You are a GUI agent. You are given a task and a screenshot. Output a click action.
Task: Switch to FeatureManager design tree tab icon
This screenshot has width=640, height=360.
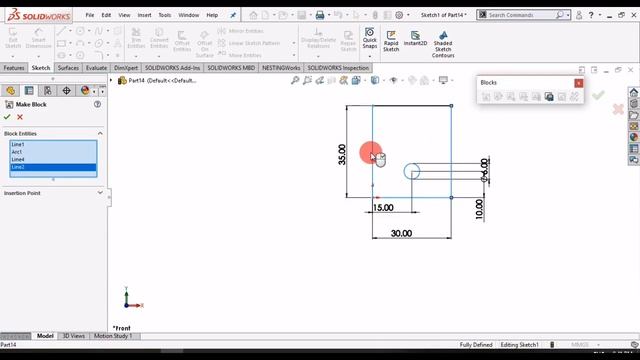coord(10,91)
